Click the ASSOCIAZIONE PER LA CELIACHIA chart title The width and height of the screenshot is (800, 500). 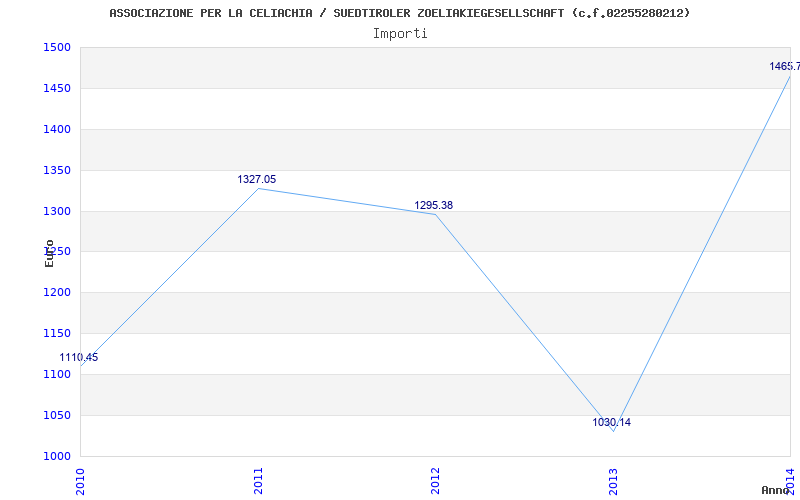point(399,13)
